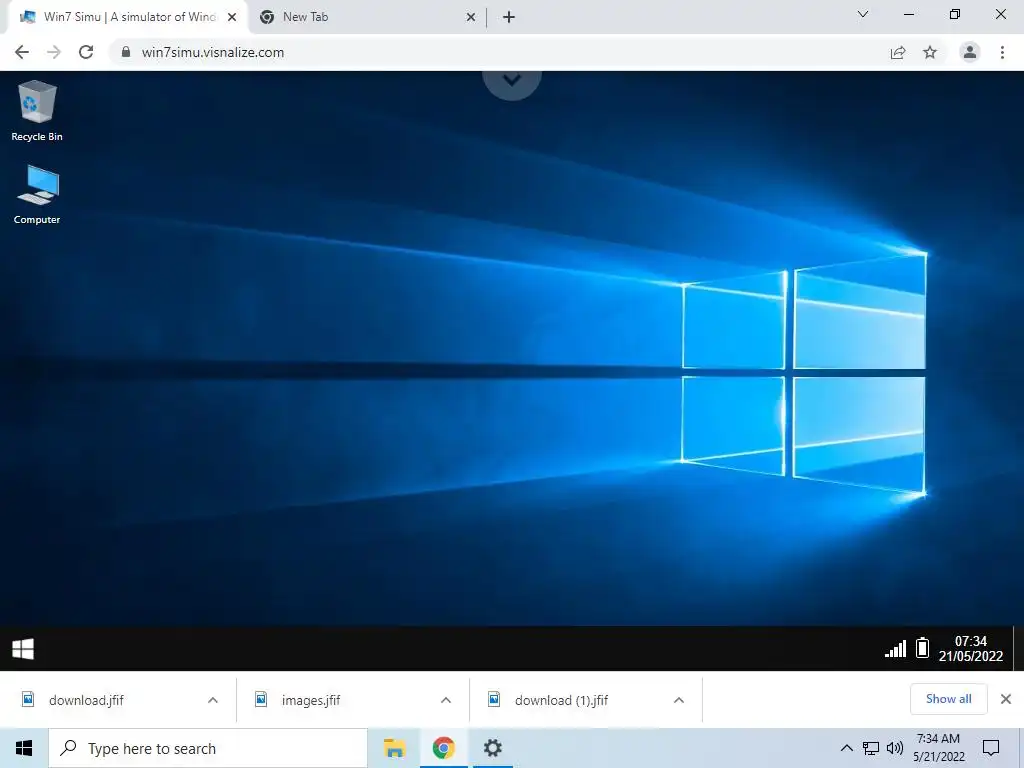Show hidden tray icons

[x=846, y=748]
